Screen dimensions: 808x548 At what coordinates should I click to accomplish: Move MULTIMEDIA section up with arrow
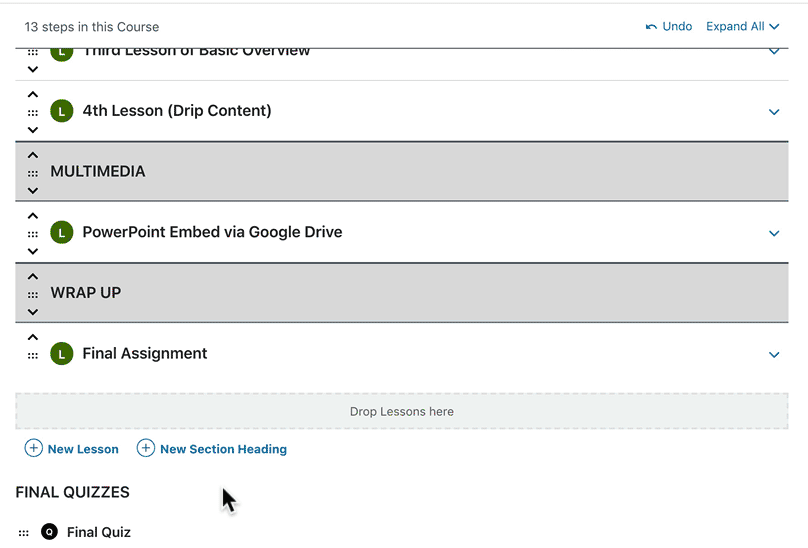33,155
